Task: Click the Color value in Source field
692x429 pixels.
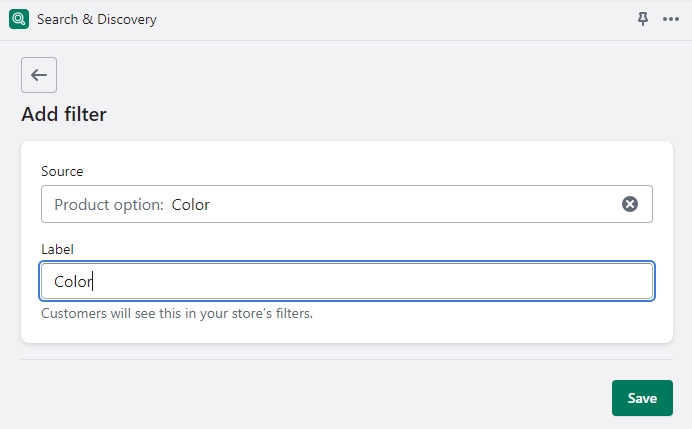Action: (190, 204)
